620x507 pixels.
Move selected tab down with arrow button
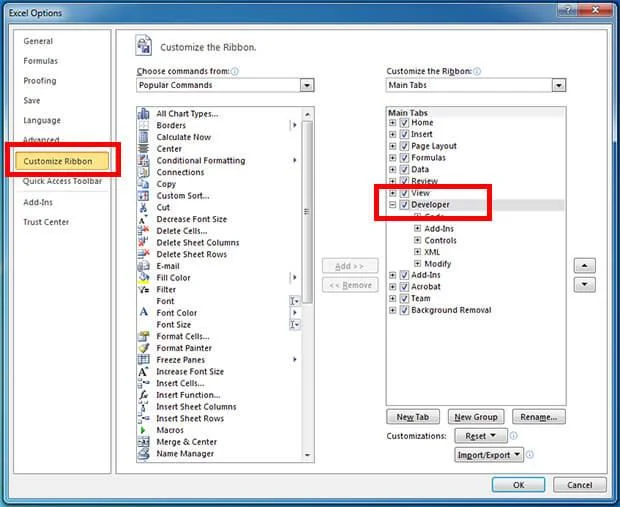584,285
